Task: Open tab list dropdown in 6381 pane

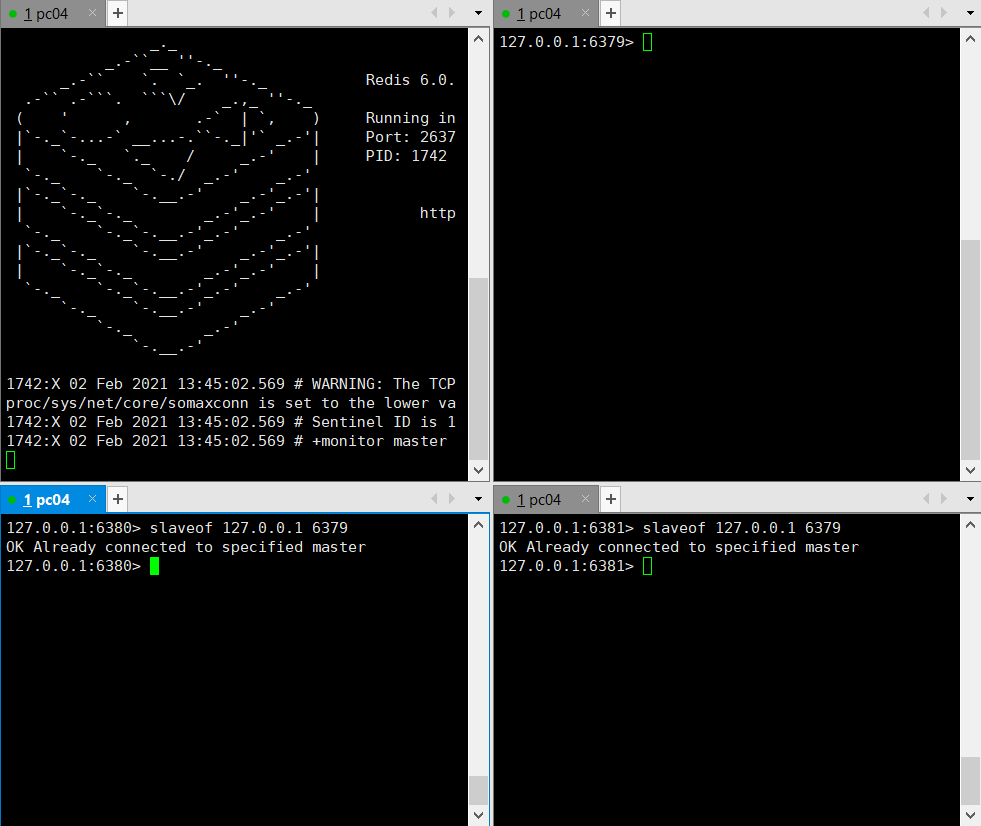Action: 971,499
